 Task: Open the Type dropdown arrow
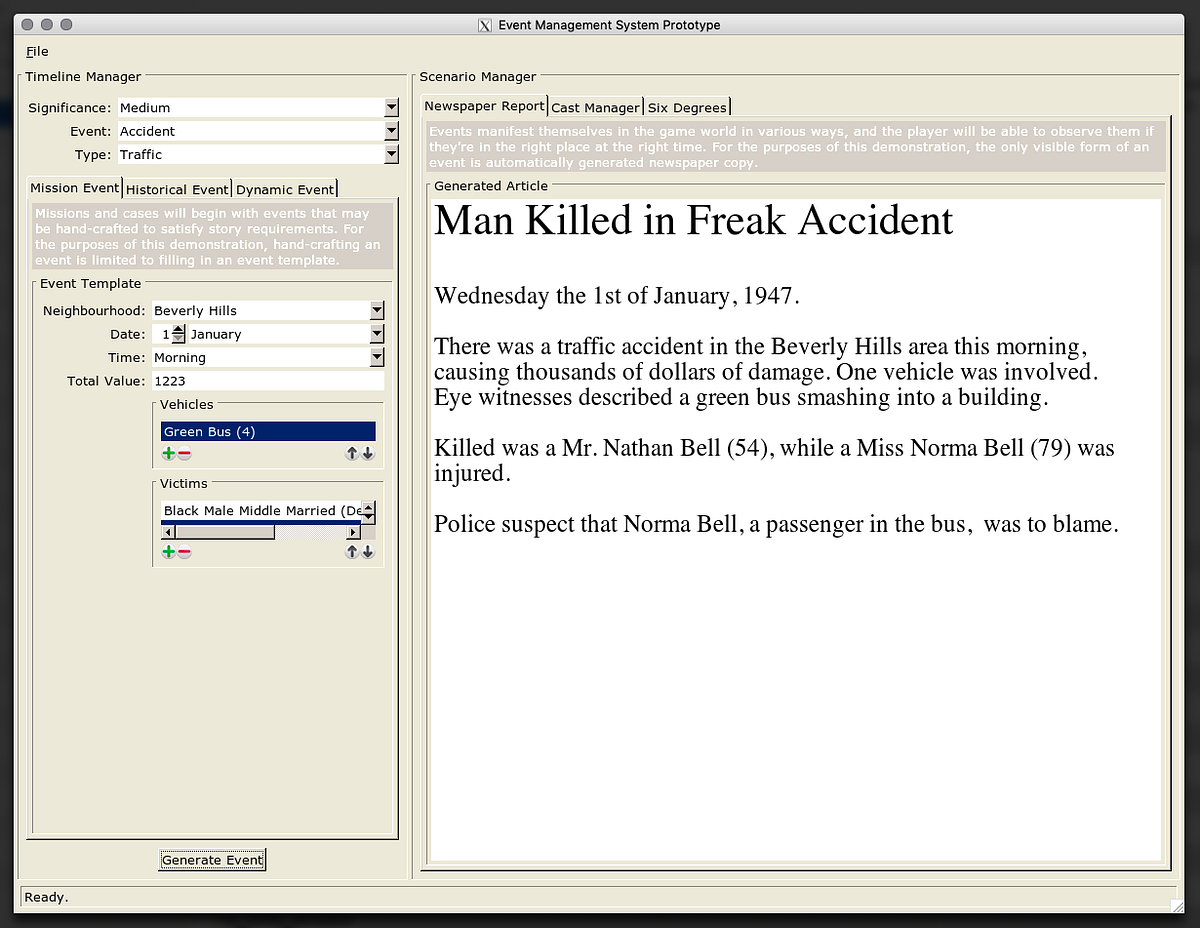coord(391,154)
